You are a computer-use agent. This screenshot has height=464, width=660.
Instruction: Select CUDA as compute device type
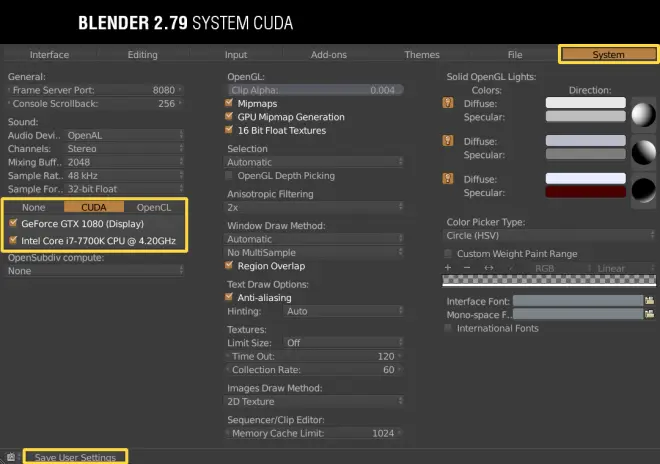coord(94,207)
